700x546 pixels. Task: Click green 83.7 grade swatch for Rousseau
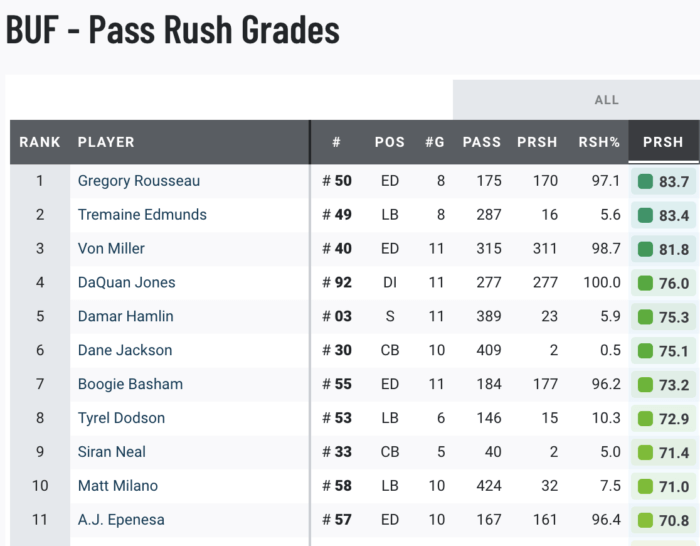coord(646,182)
